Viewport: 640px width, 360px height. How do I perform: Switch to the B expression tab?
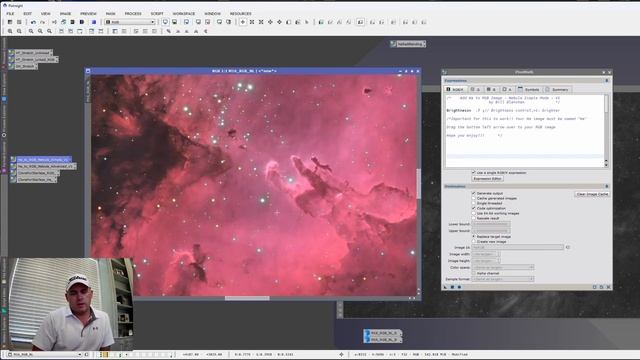pos(491,89)
